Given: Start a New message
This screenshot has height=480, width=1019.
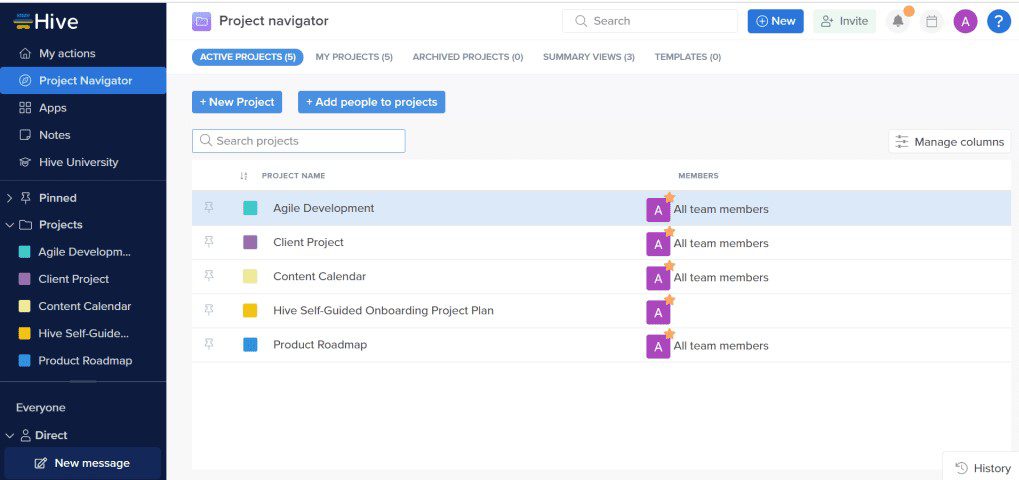Looking at the screenshot, I should click(x=83, y=463).
